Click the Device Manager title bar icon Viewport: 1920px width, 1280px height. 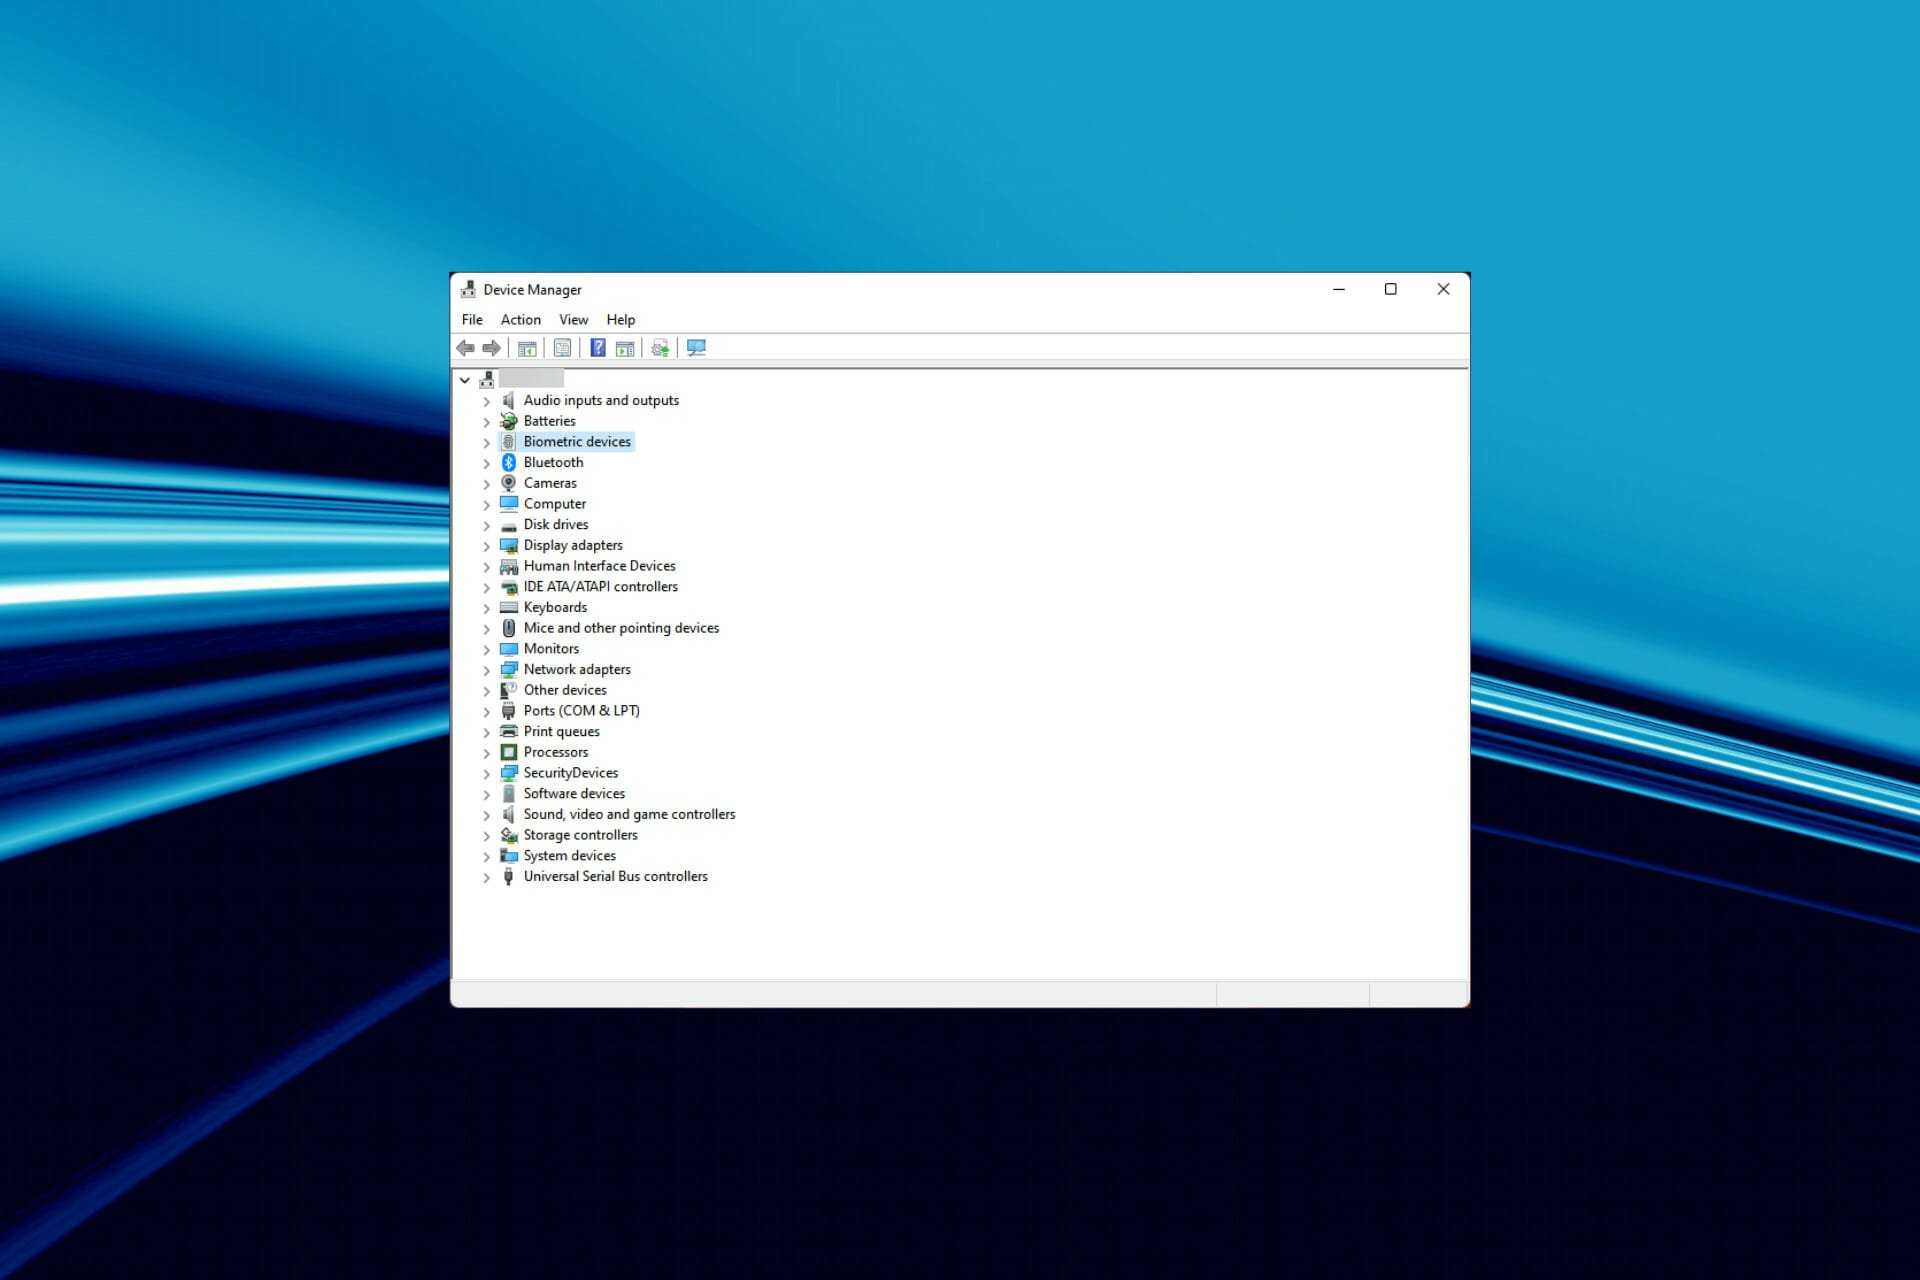point(468,290)
